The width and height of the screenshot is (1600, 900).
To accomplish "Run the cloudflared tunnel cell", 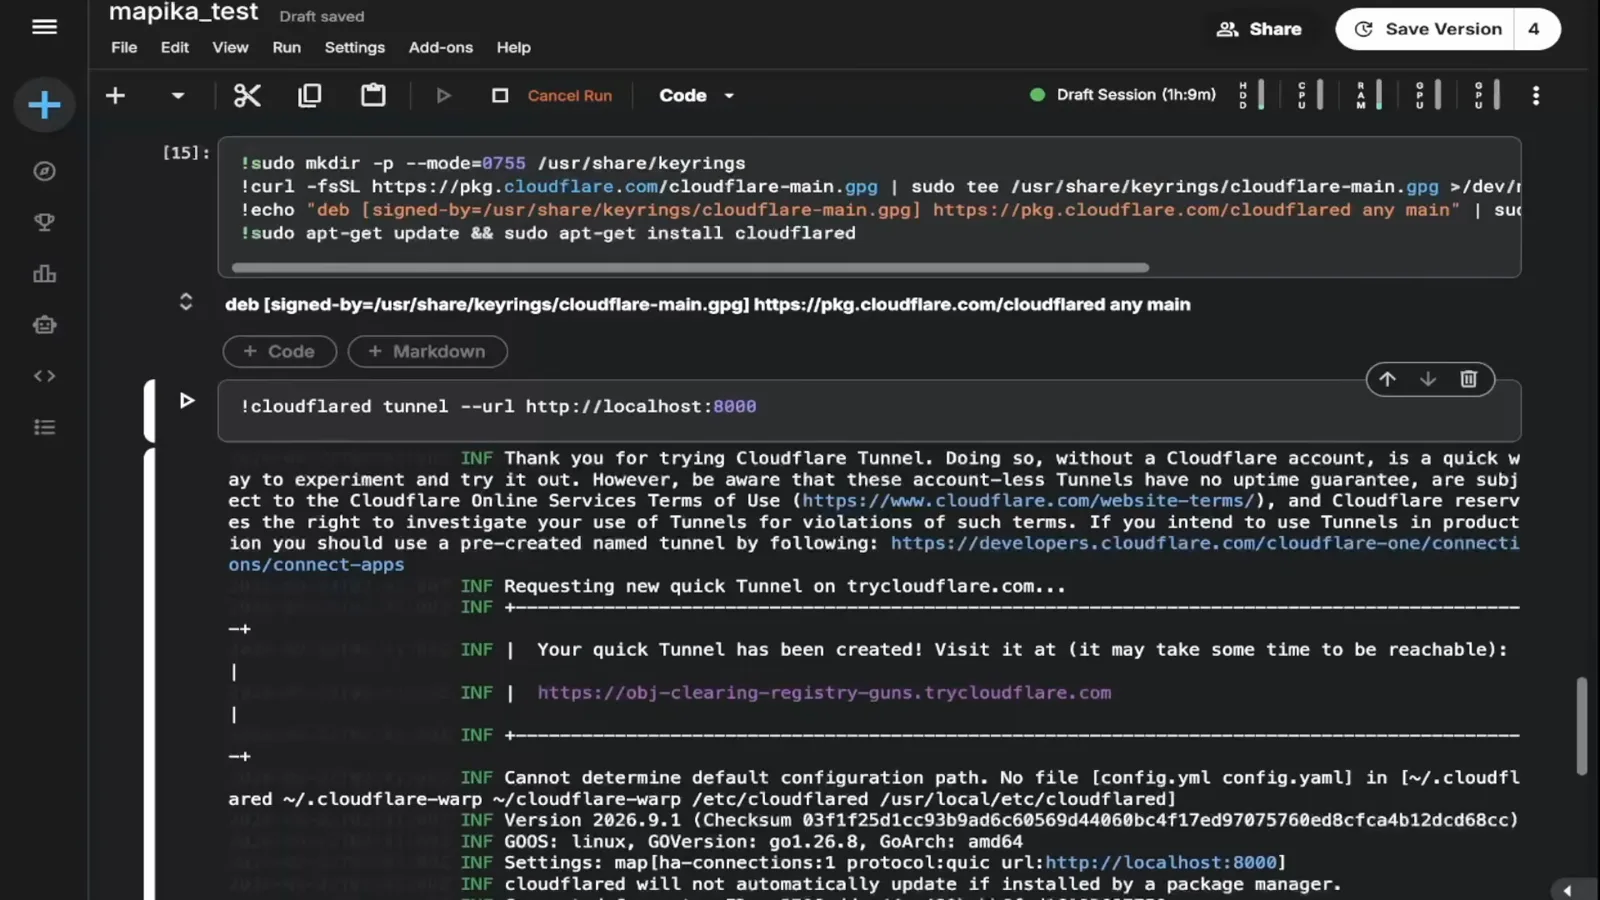I will [187, 401].
